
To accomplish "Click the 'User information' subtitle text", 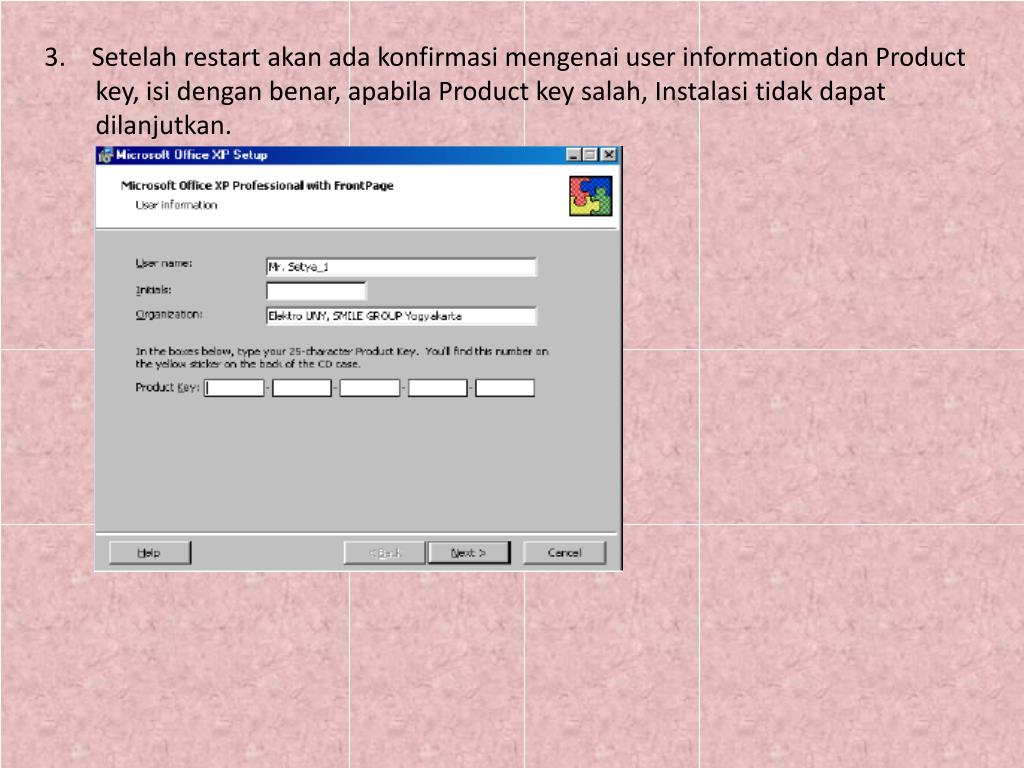I will click(176, 205).
